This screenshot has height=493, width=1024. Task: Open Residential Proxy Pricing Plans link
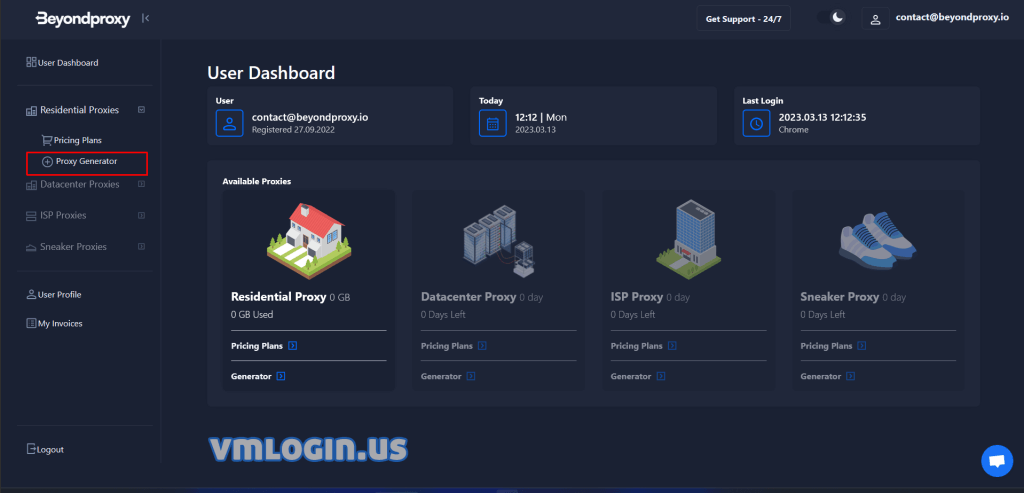(x=257, y=346)
